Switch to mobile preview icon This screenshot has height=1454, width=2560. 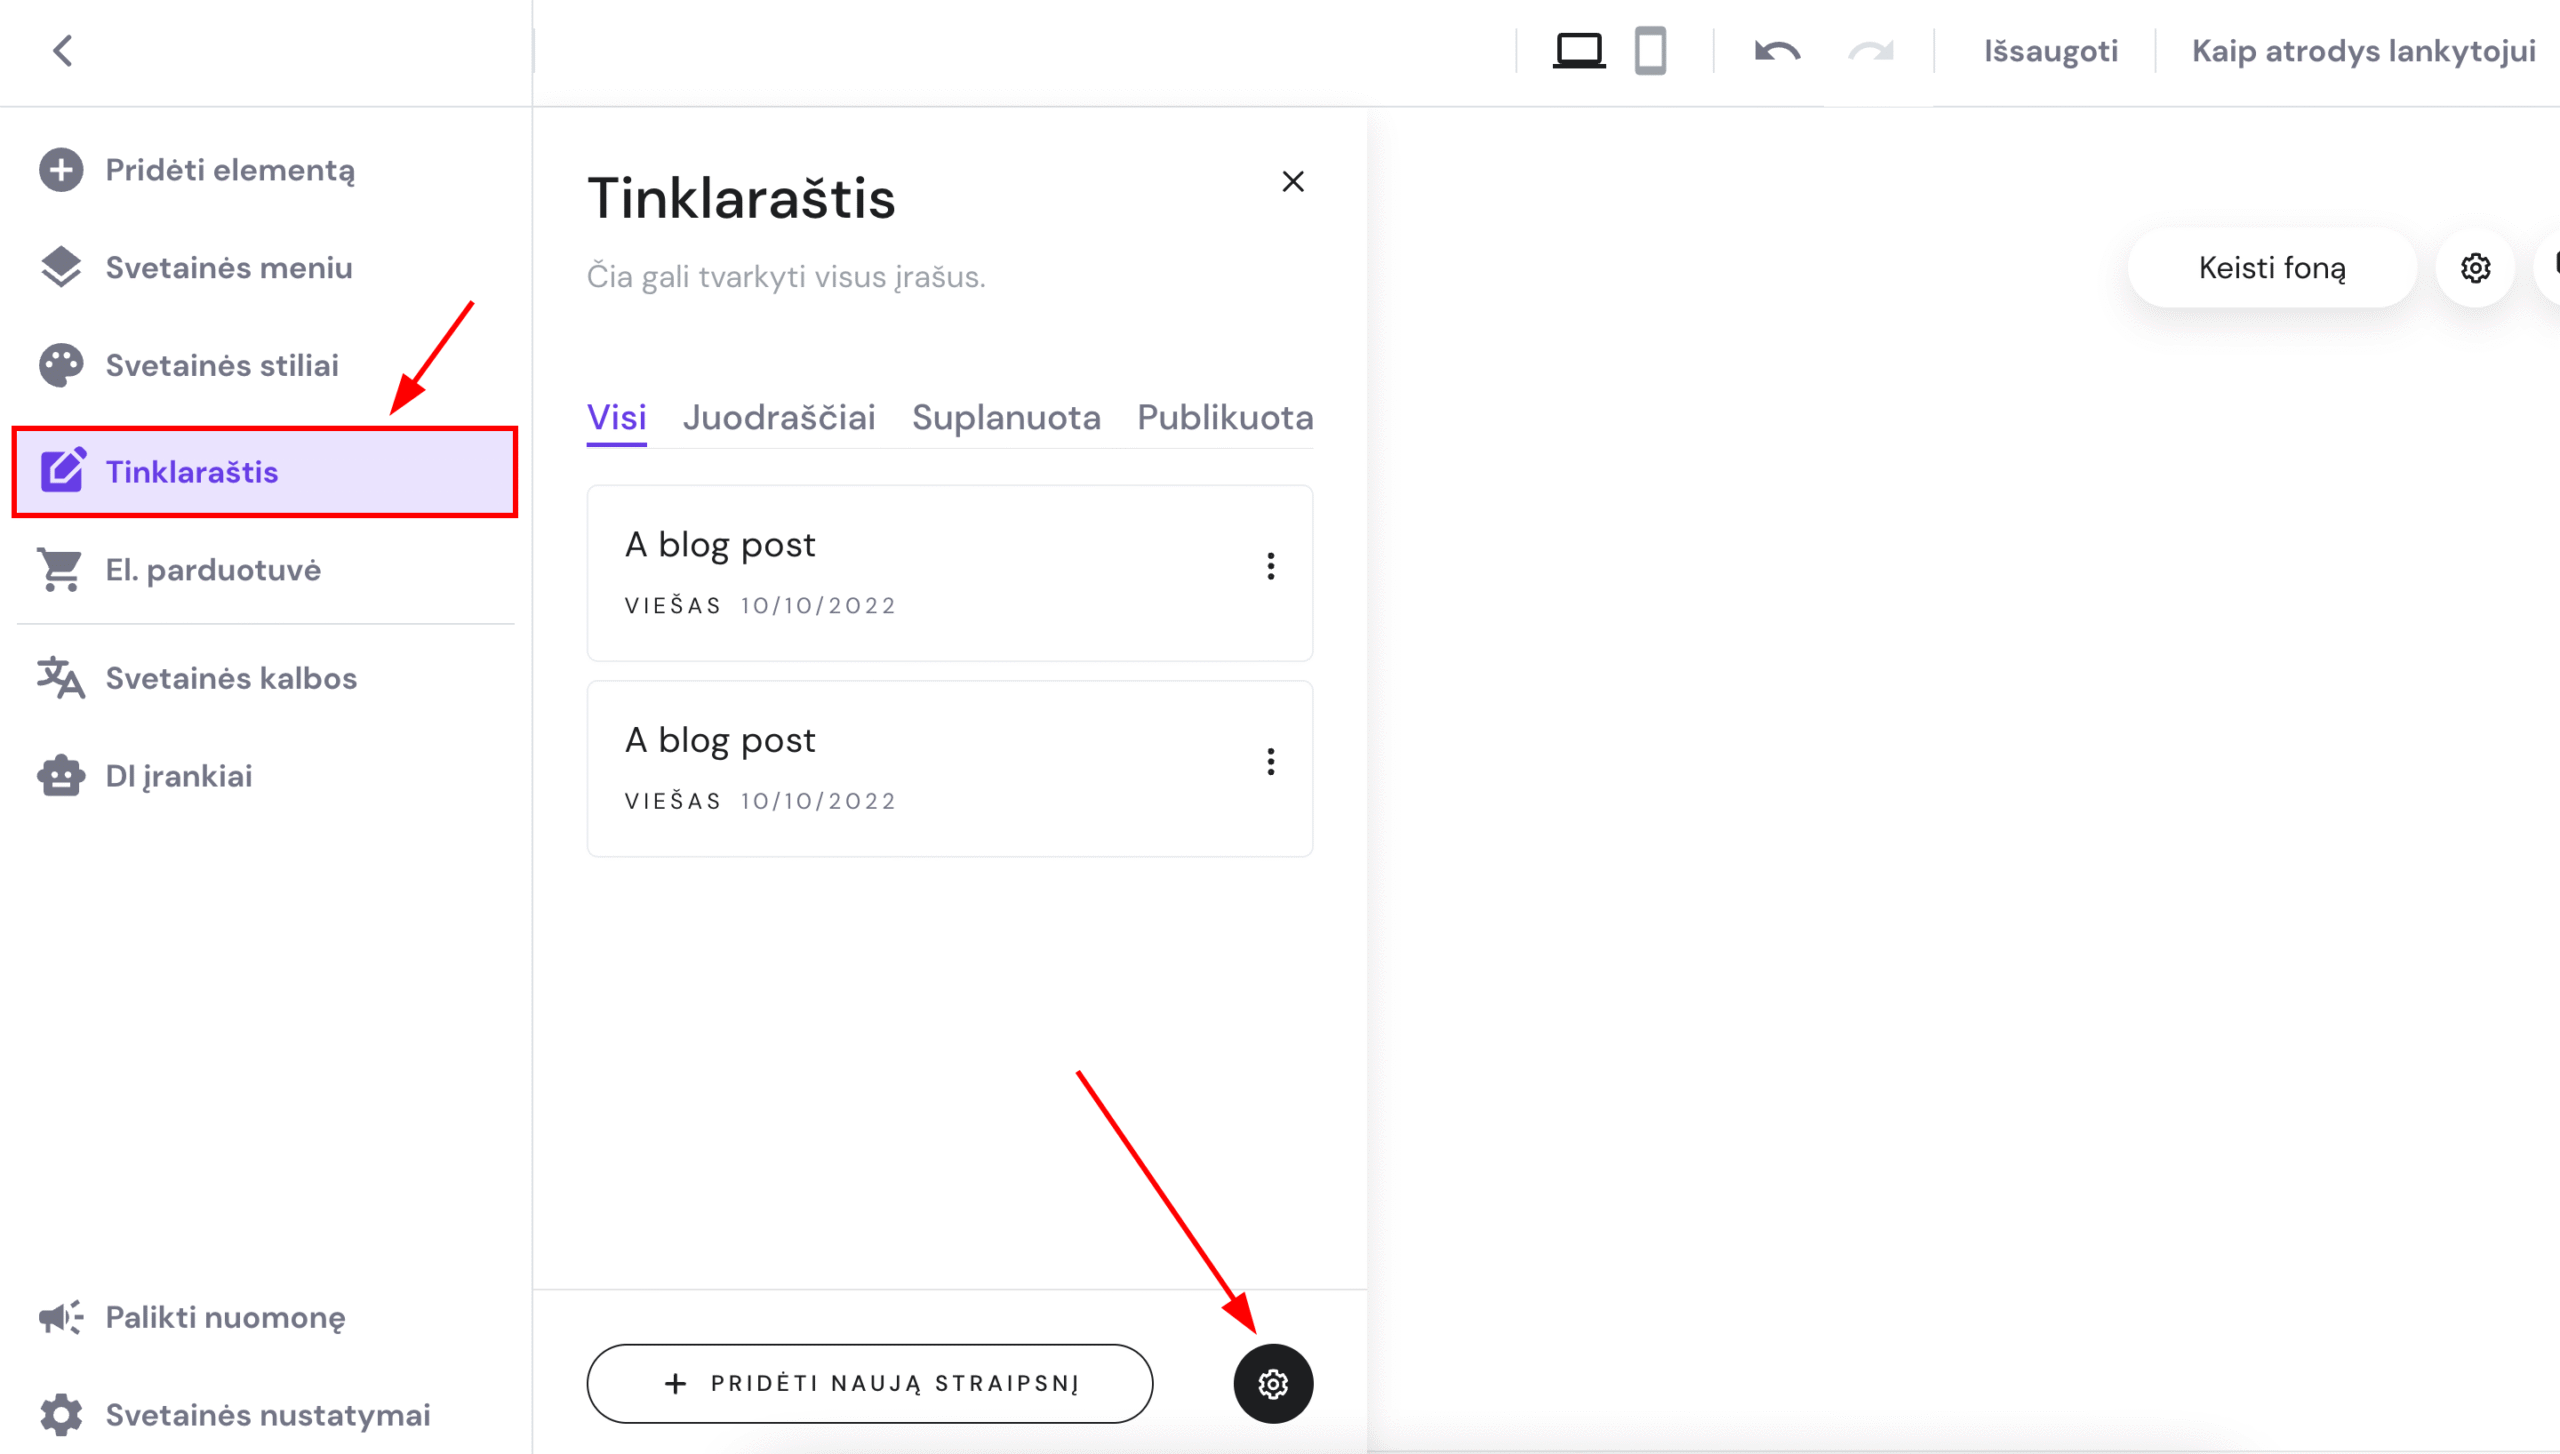[x=1650, y=50]
